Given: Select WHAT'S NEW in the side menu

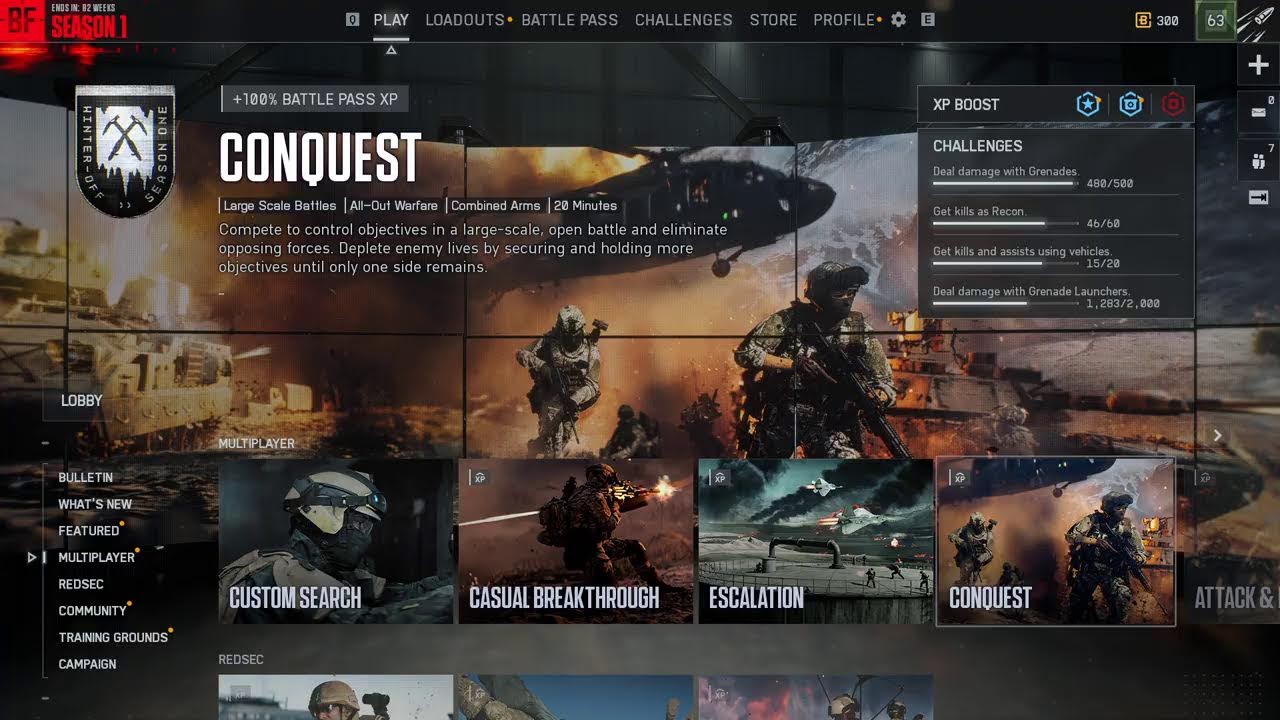Looking at the screenshot, I should [x=95, y=504].
